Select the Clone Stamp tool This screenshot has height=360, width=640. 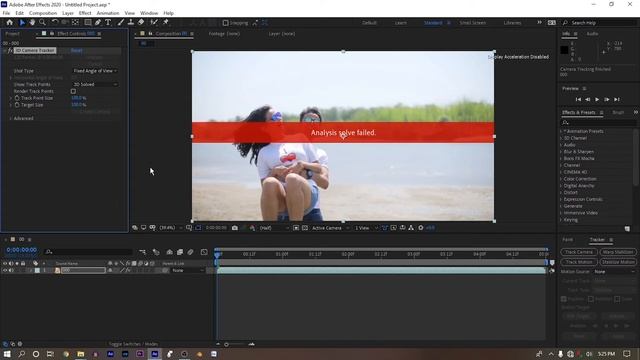pyautogui.click(x=131, y=22)
